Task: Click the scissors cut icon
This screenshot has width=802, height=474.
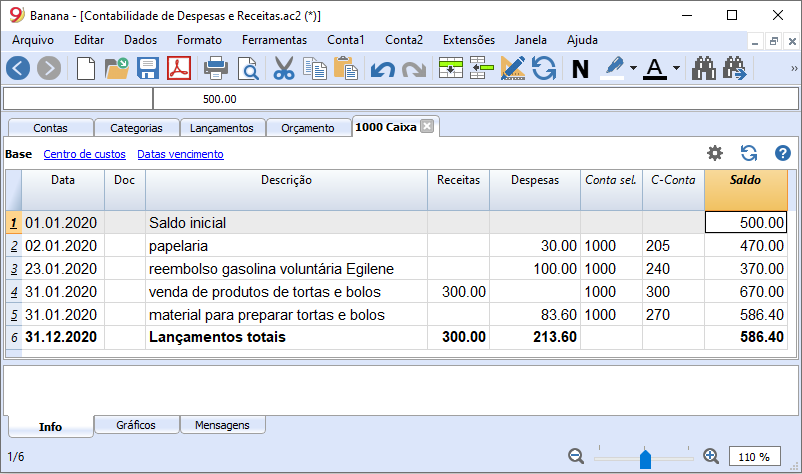Action: (284, 68)
